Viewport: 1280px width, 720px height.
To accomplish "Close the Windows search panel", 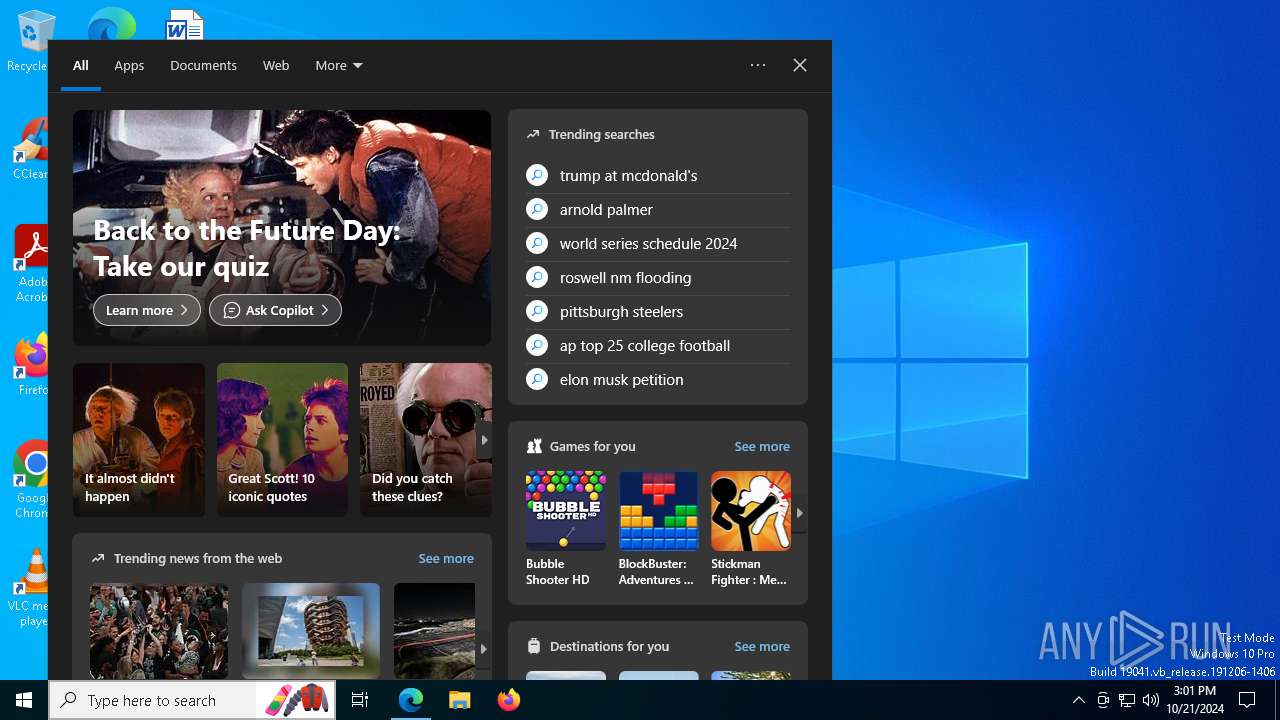I will [800, 65].
